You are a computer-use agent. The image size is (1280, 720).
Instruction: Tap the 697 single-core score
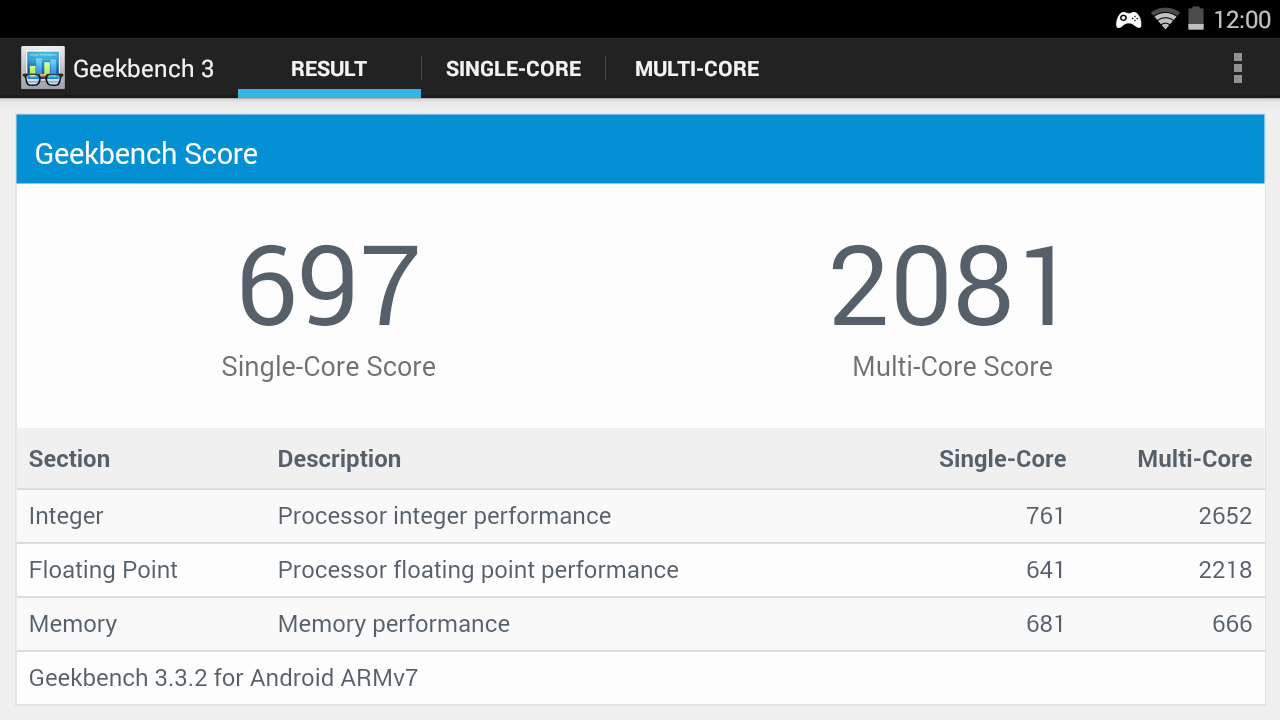coord(328,287)
